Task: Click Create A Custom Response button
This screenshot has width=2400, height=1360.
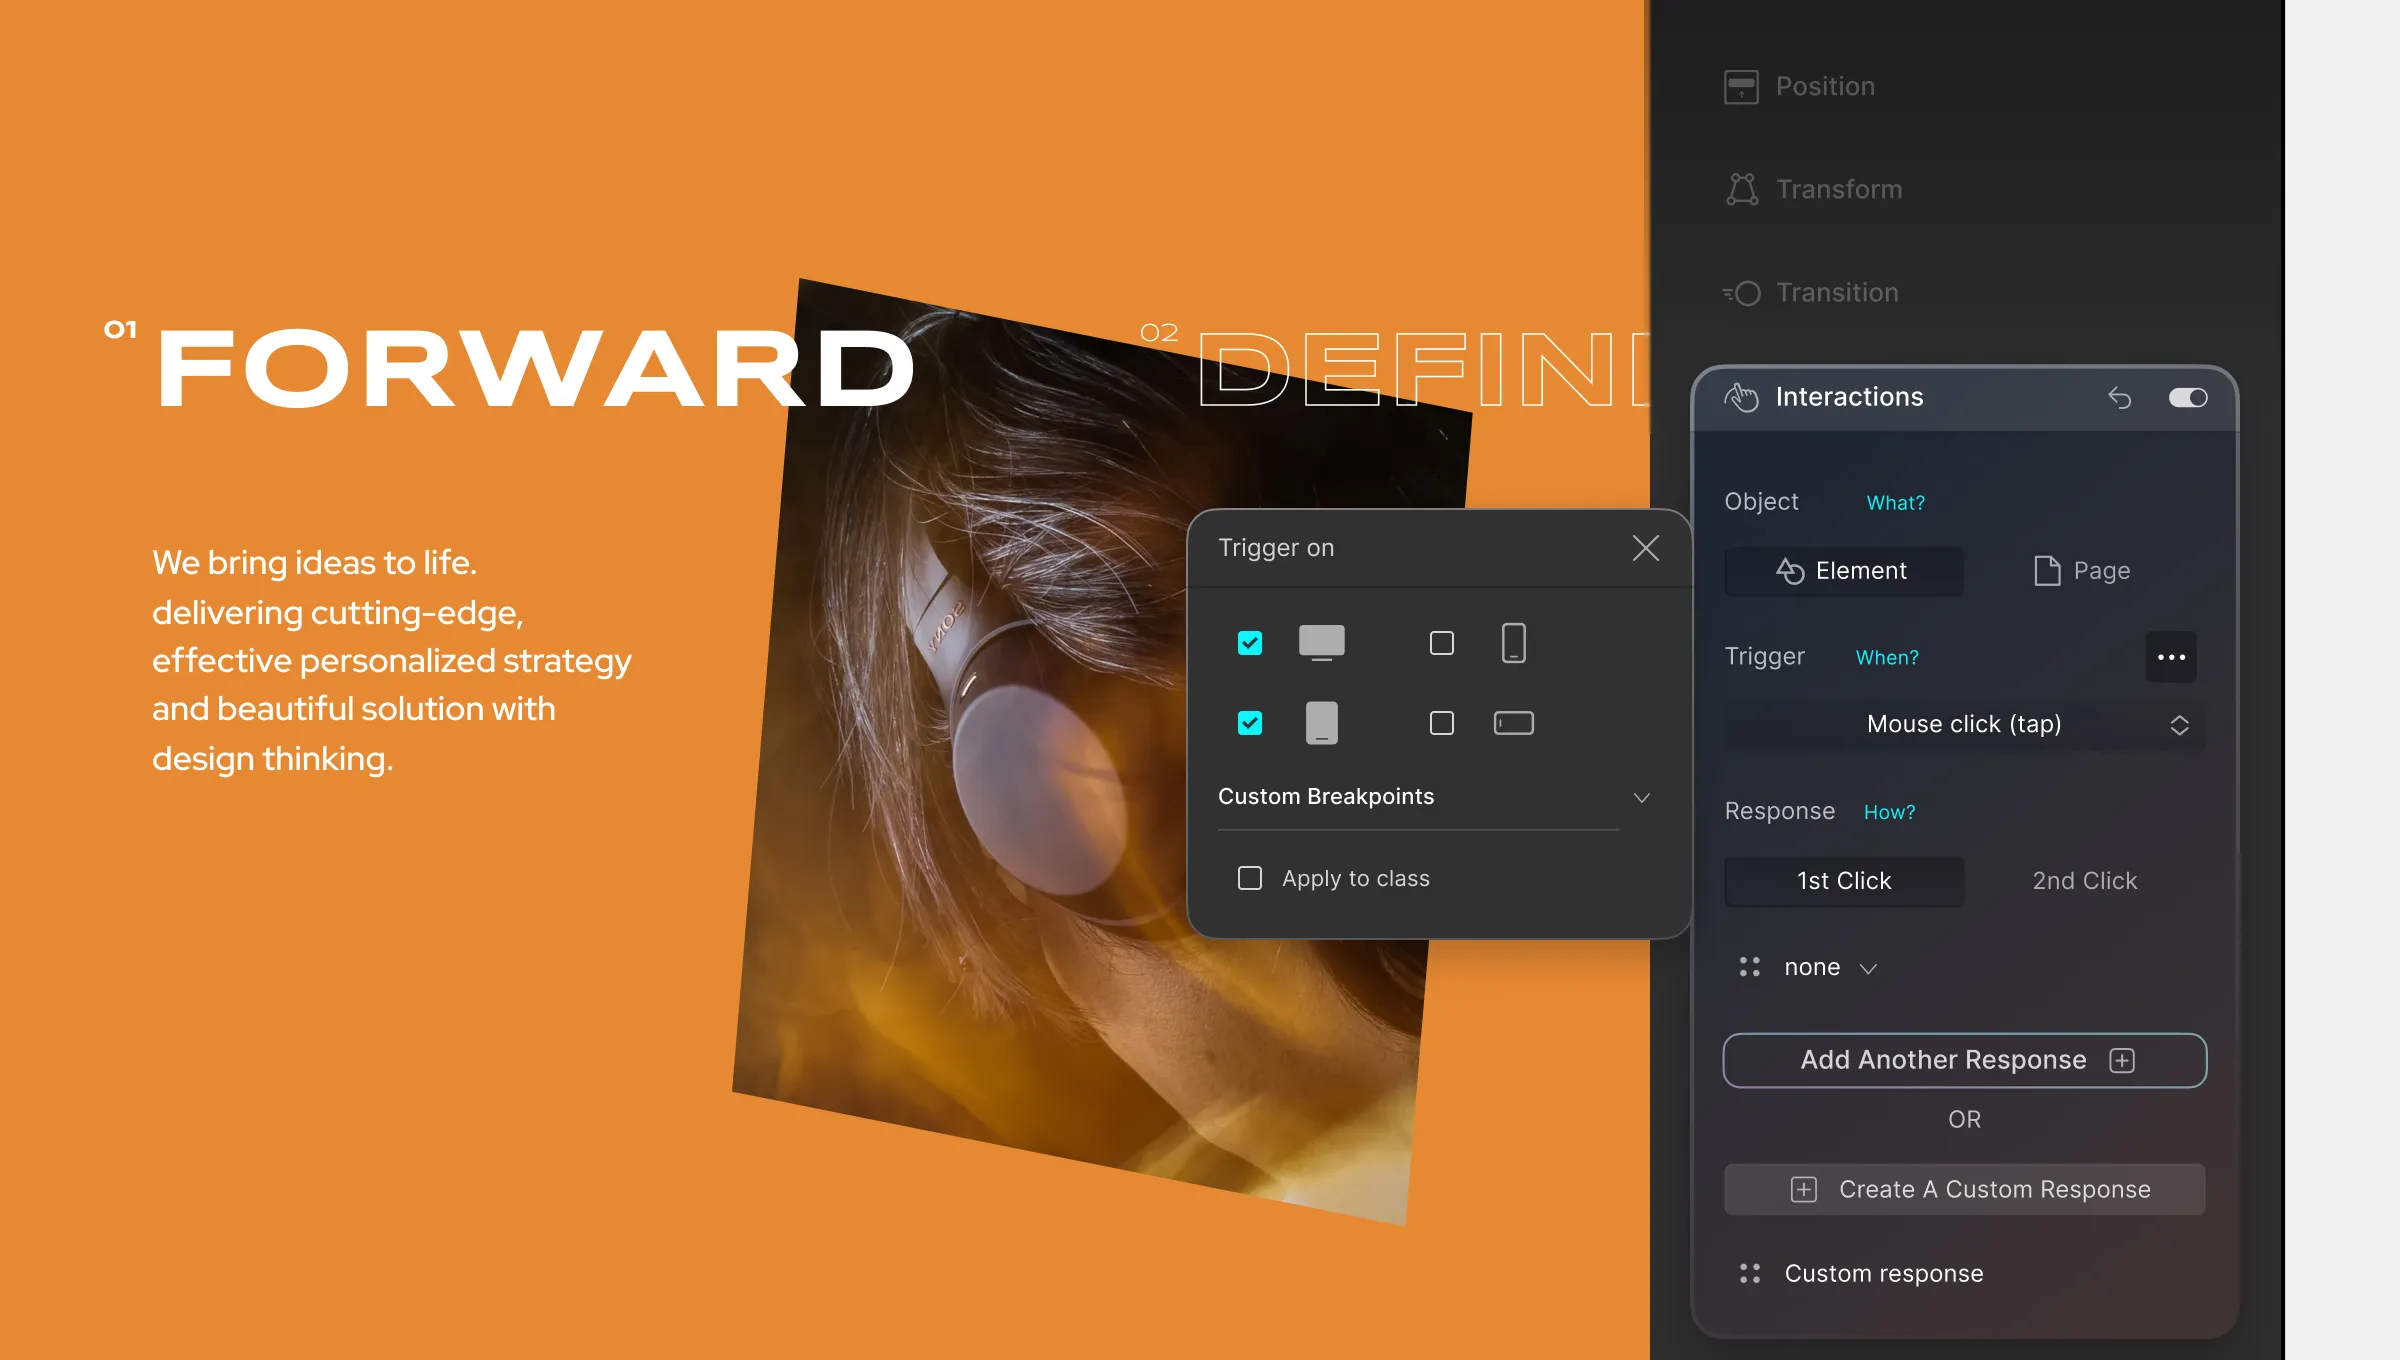Action: pyautogui.click(x=1963, y=1189)
